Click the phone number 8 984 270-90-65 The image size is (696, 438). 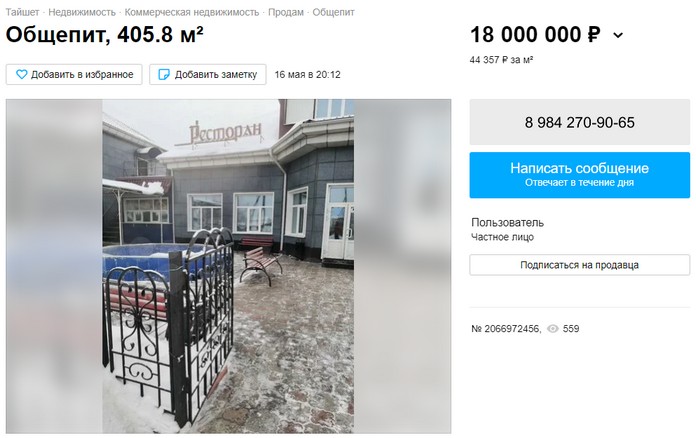point(580,122)
